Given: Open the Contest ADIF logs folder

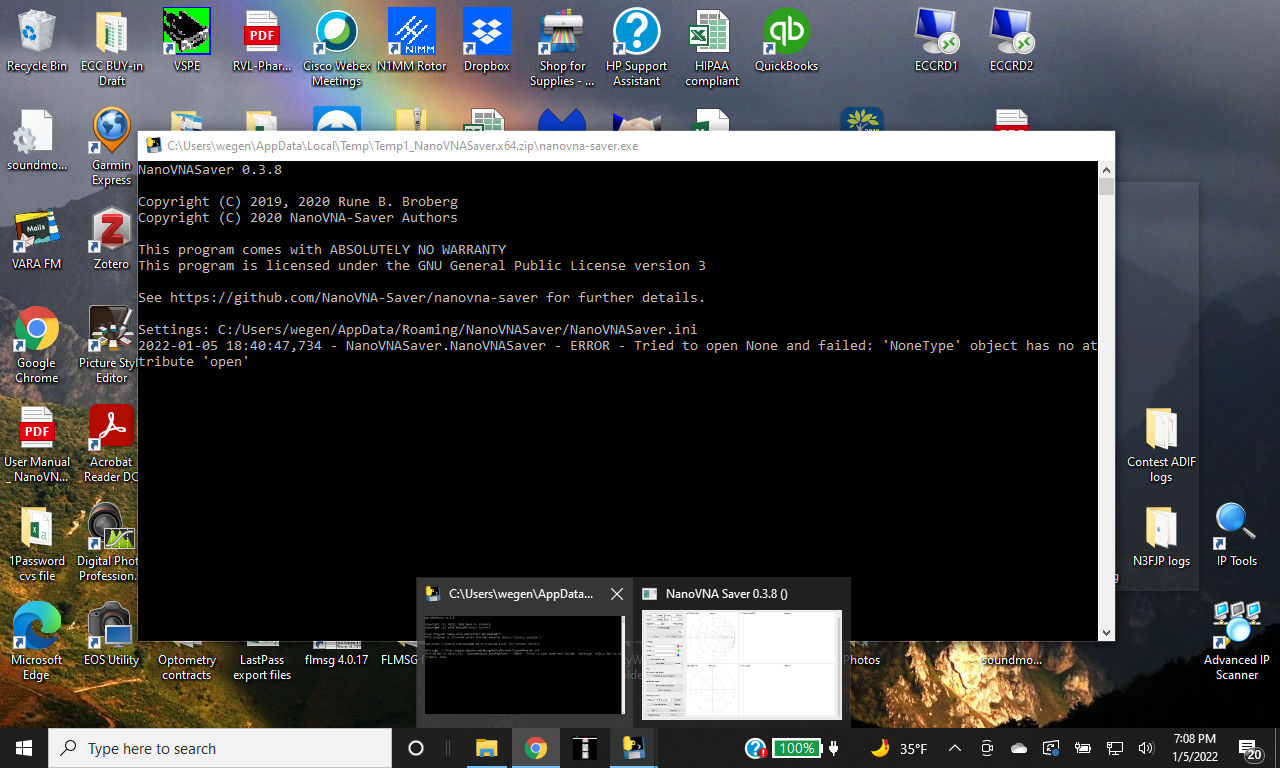Looking at the screenshot, I should click(x=1162, y=444).
